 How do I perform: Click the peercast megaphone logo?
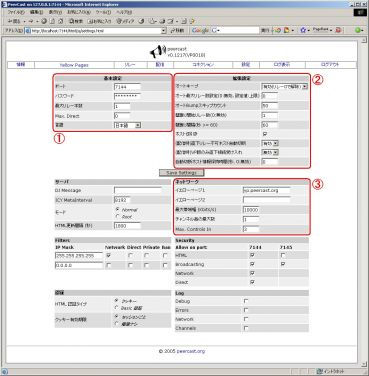point(157,52)
